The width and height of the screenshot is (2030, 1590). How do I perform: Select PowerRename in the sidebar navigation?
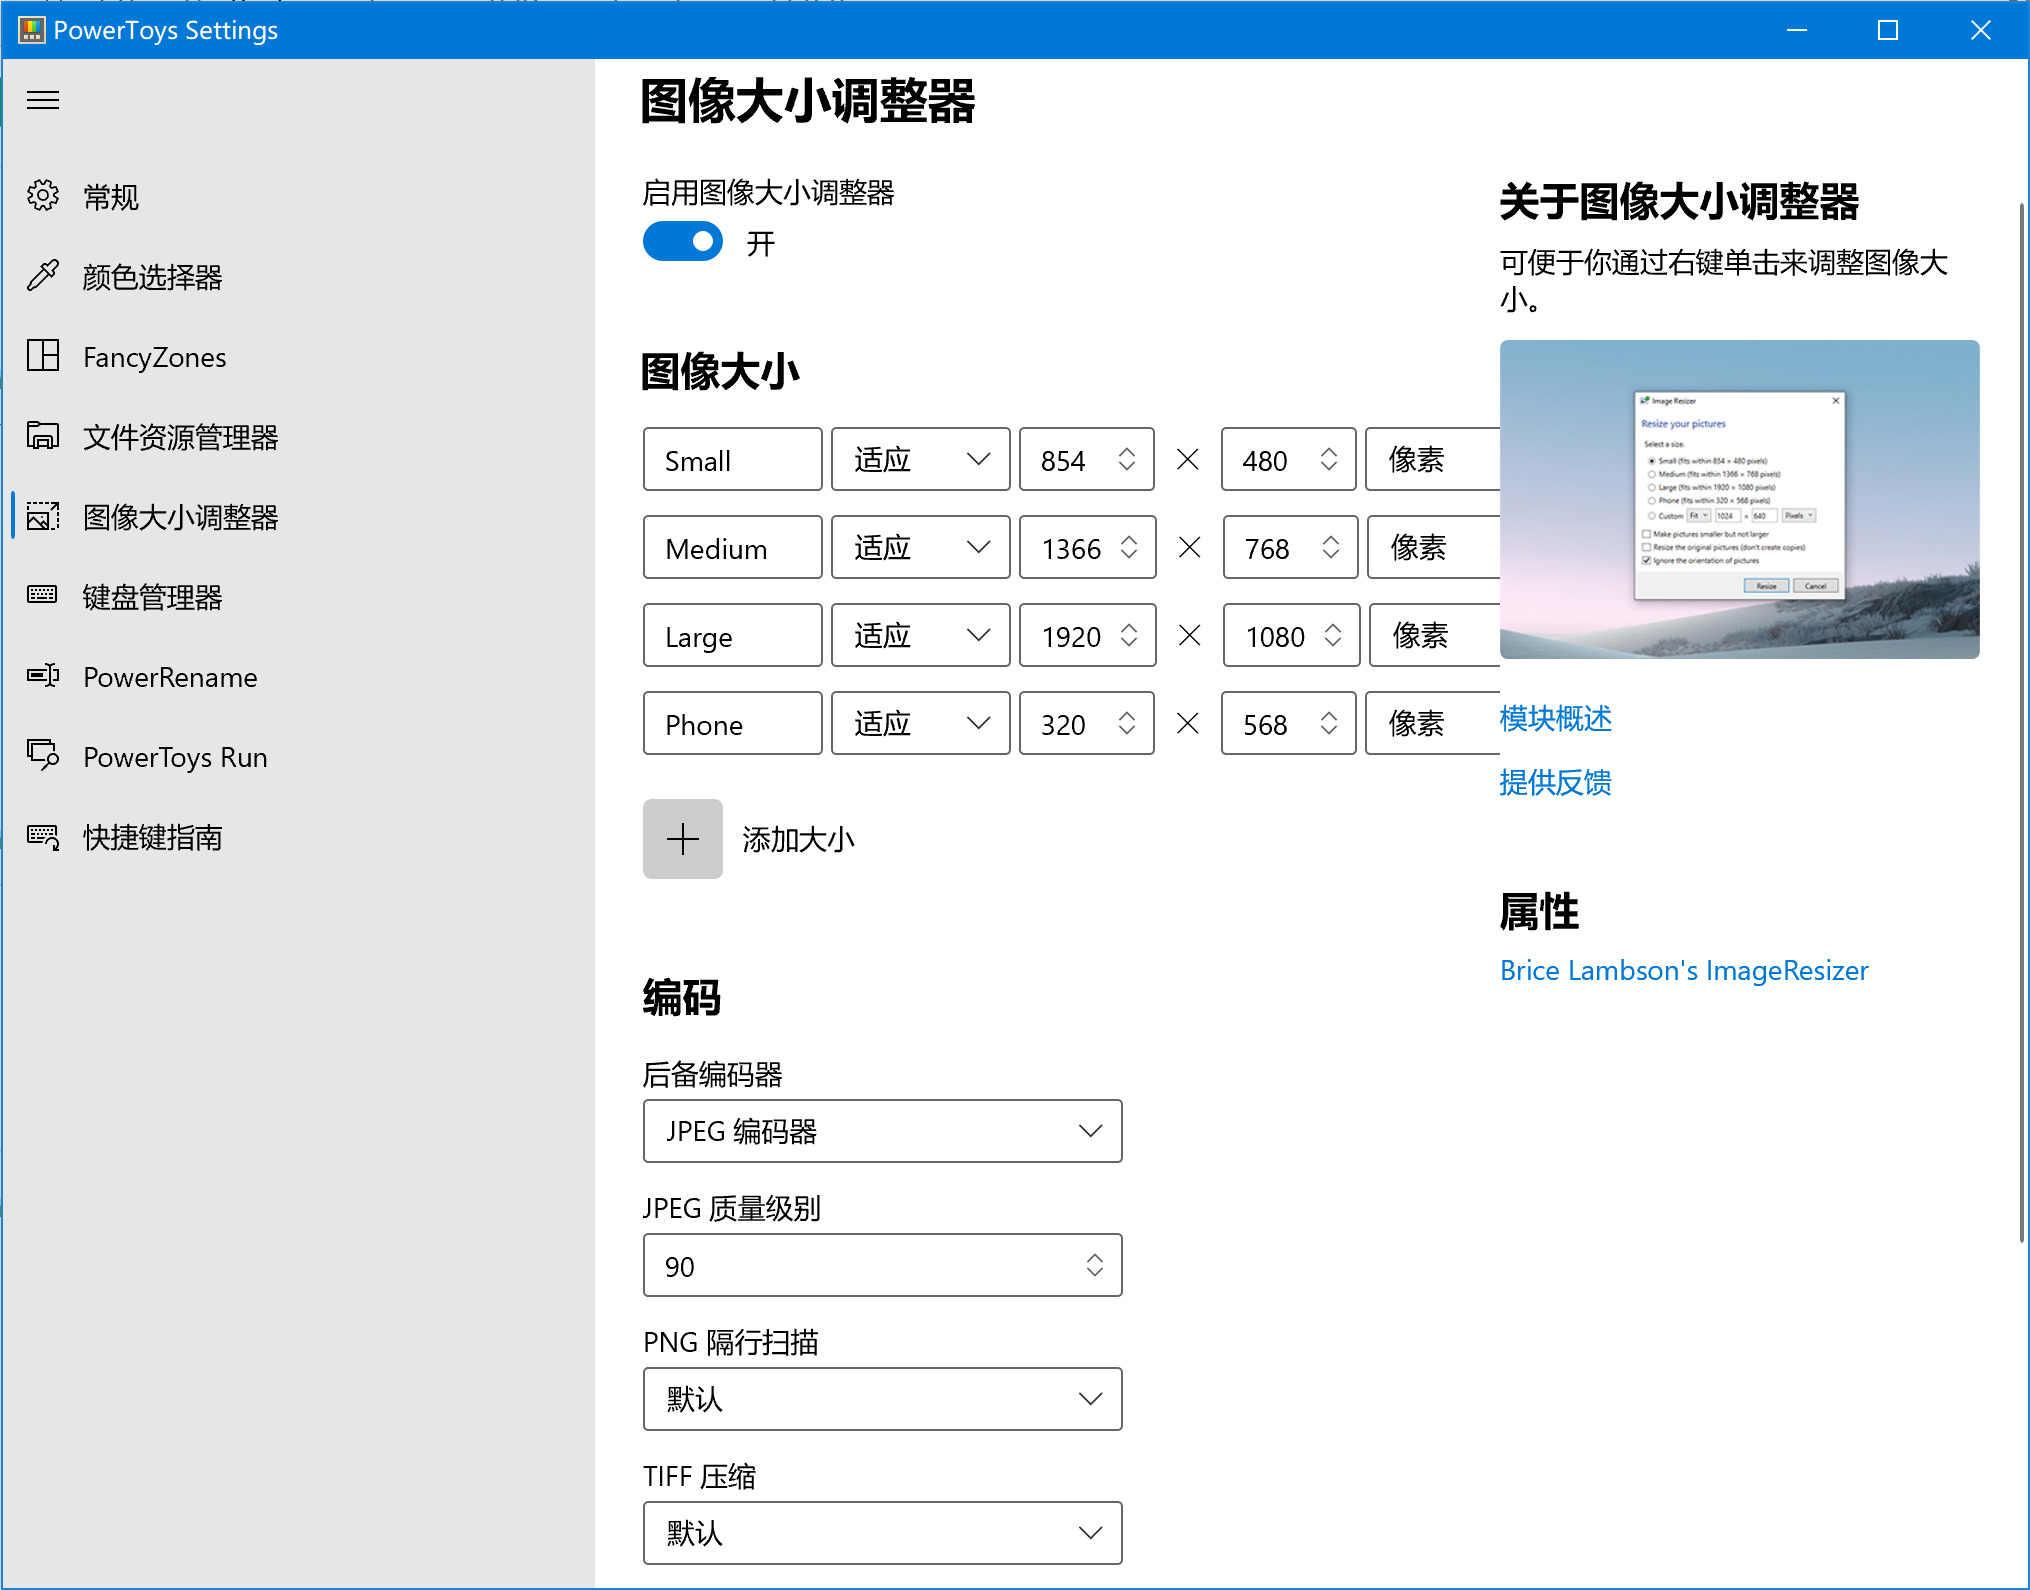pyautogui.click(x=170, y=677)
